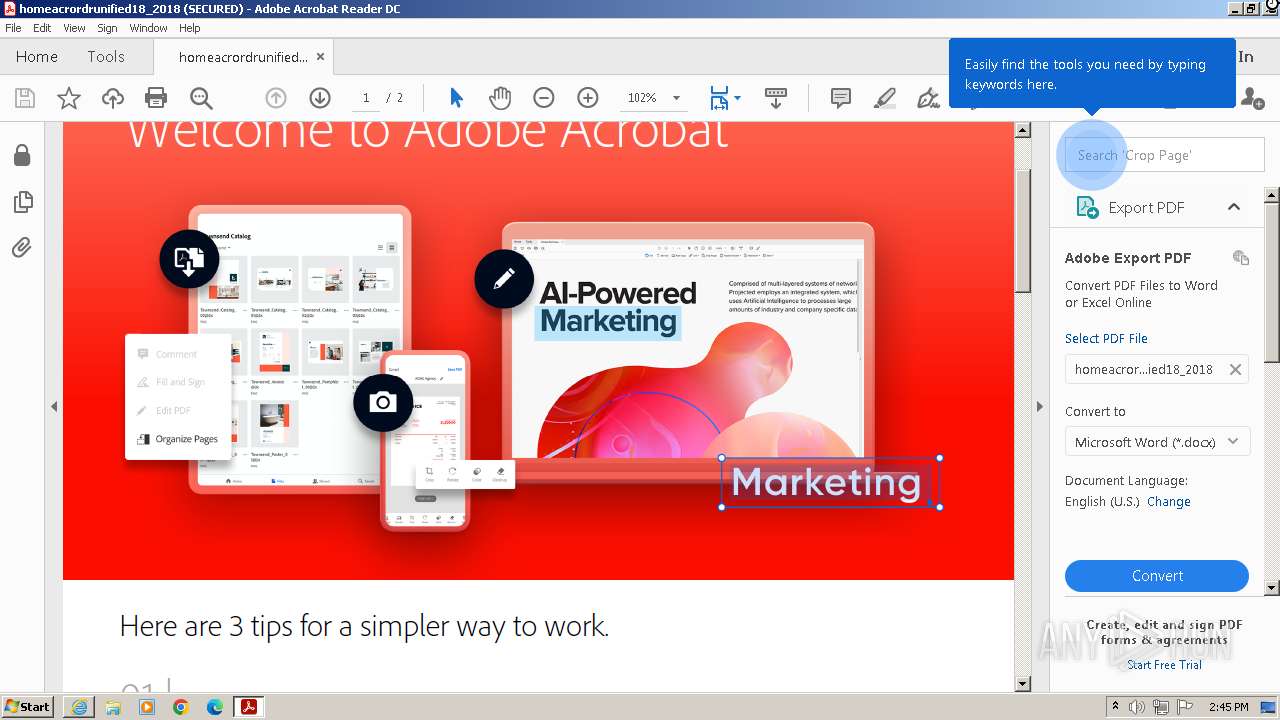This screenshot has width=1280, height=720.
Task: Open the Sign menu
Action: [107, 28]
